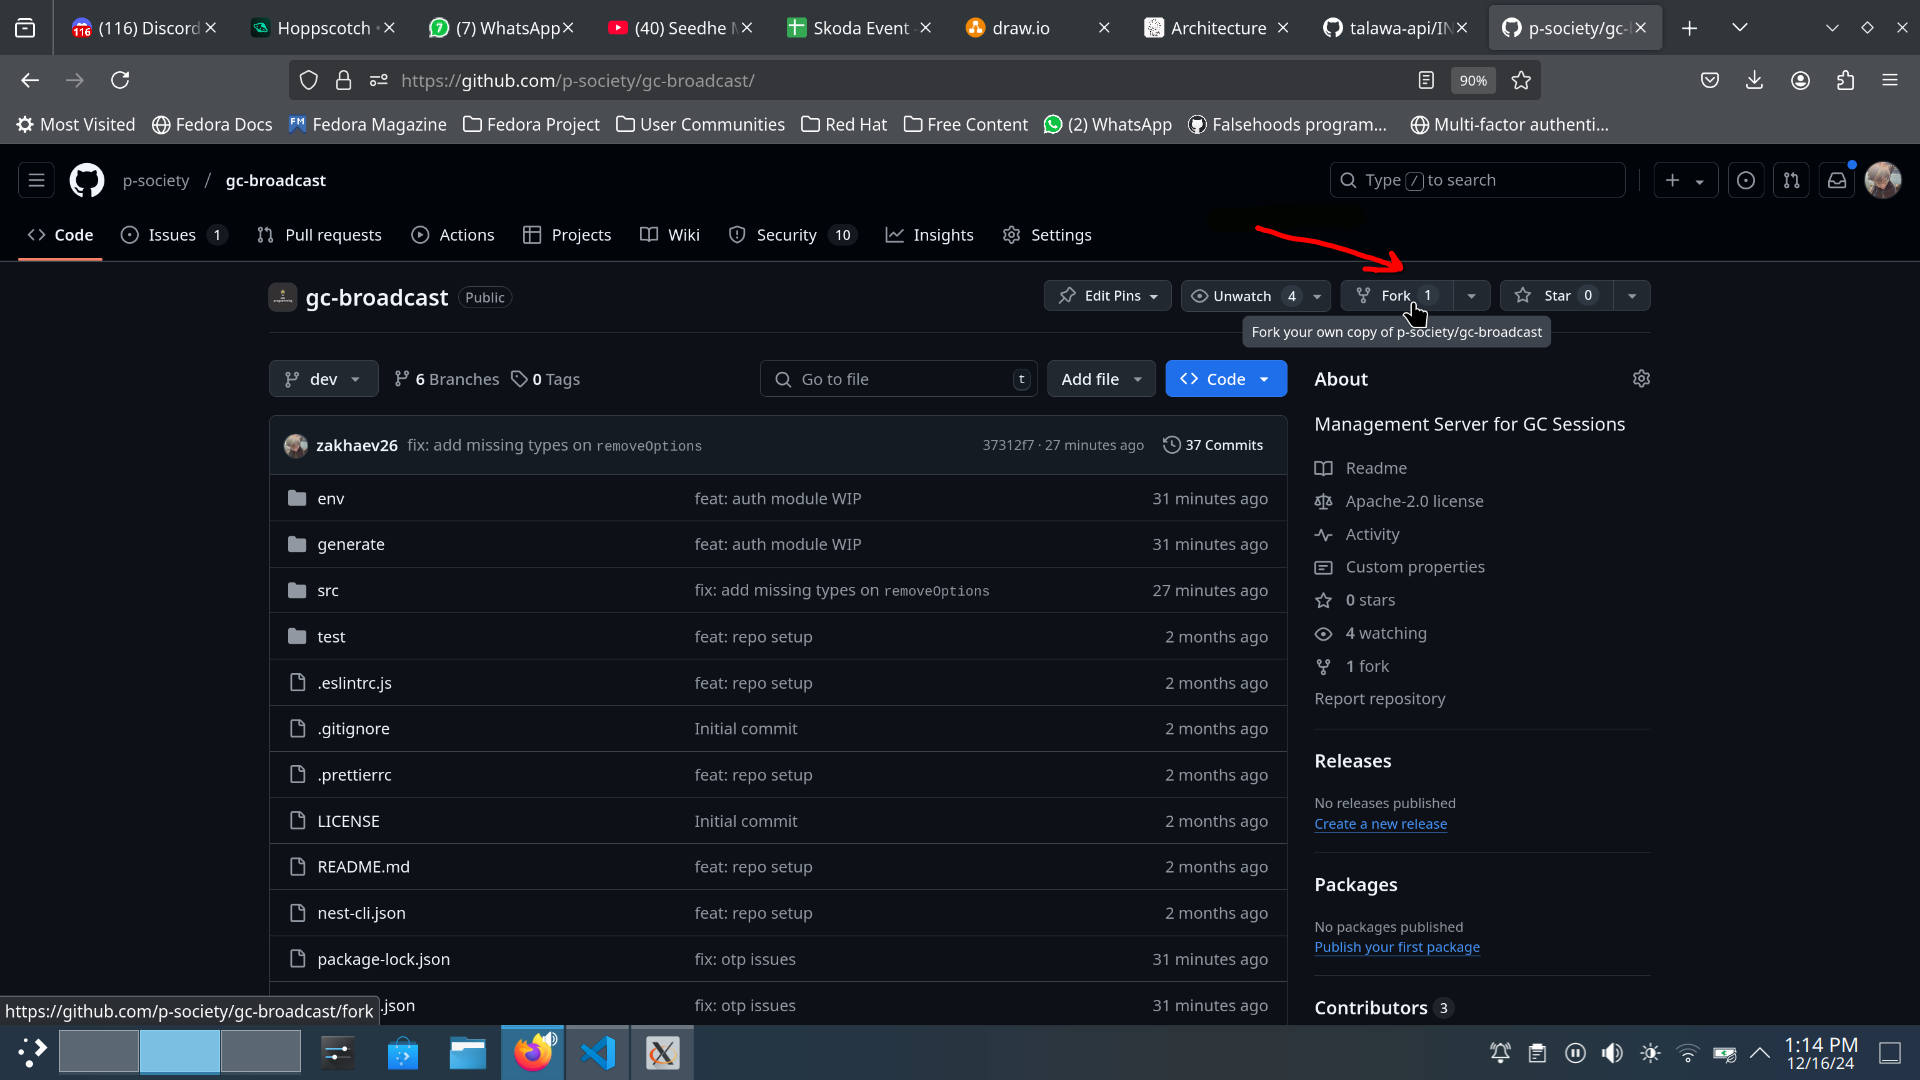This screenshot has width=1920, height=1080.
Task: Launch Visual Studio Code from taskbar
Action: click(598, 1053)
